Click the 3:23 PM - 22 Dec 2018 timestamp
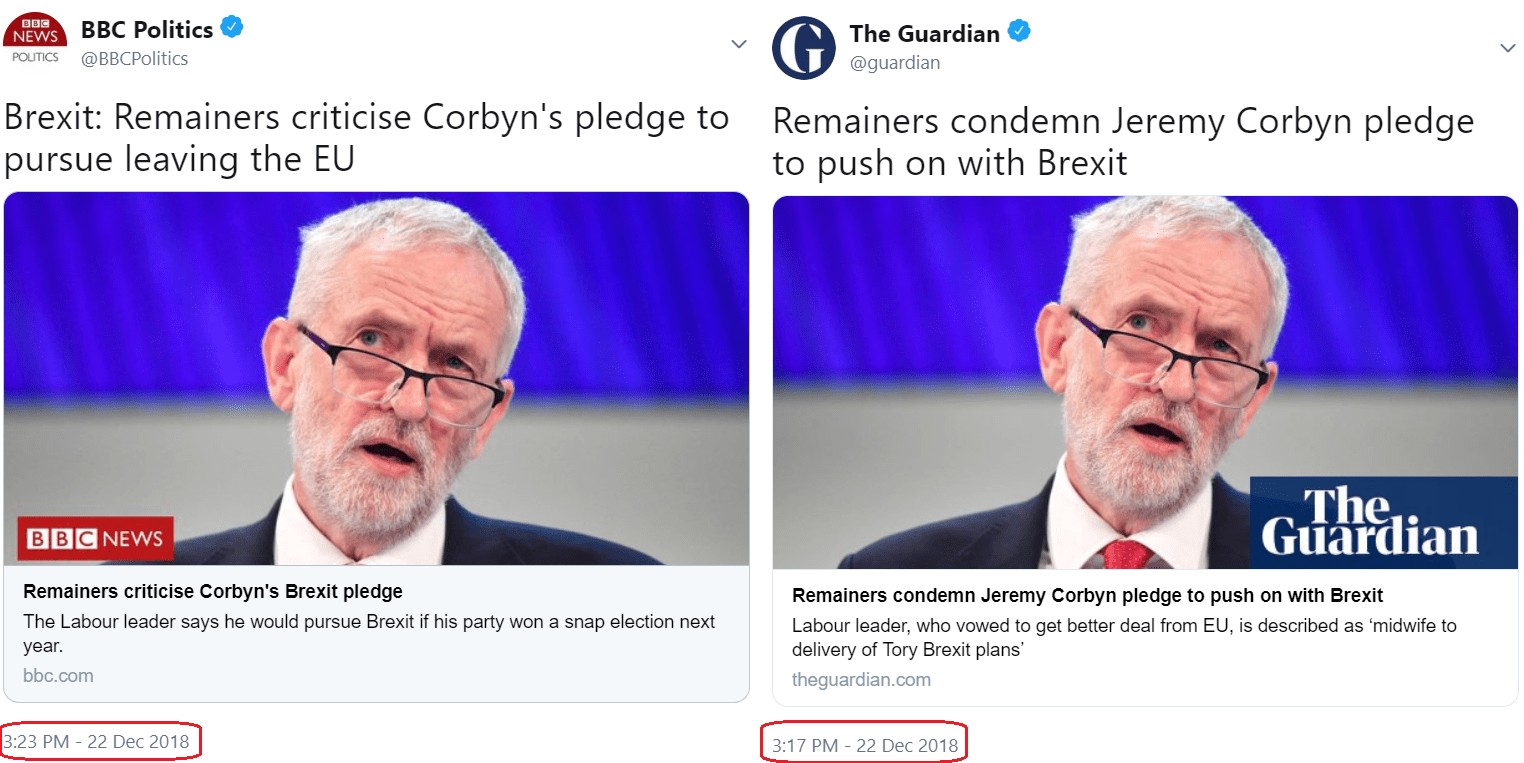The width and height of the screenshot is (1524, 763). pos(95,742)
